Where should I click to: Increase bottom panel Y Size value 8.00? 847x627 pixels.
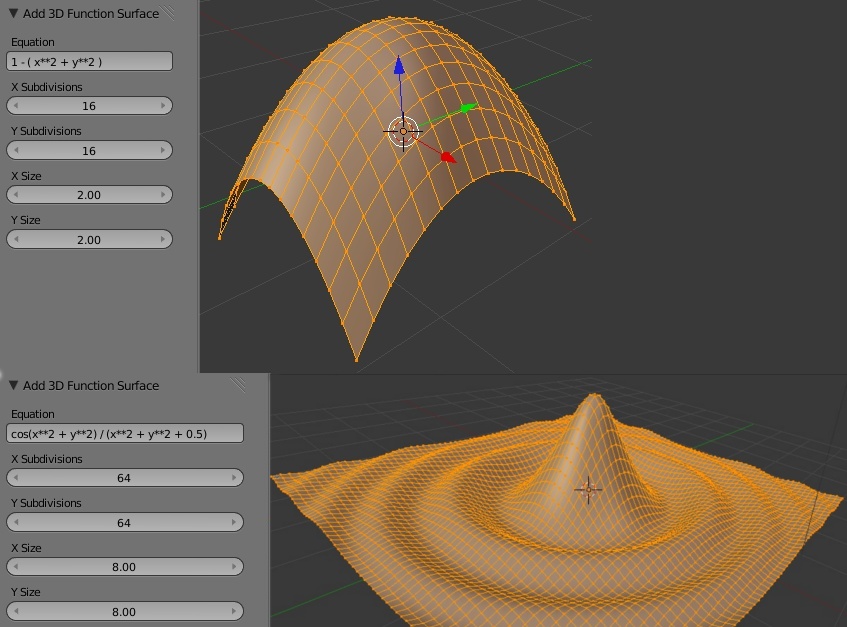click(234, 611)
